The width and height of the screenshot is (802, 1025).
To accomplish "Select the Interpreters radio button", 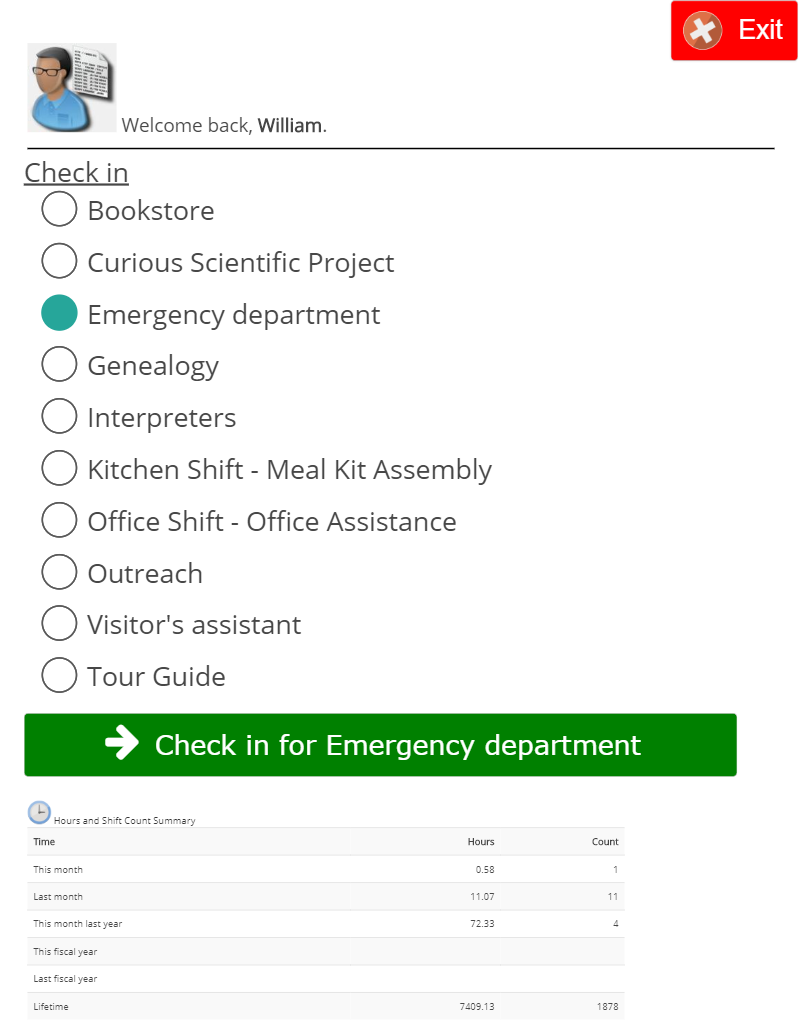I will click(x=59, y=417).
